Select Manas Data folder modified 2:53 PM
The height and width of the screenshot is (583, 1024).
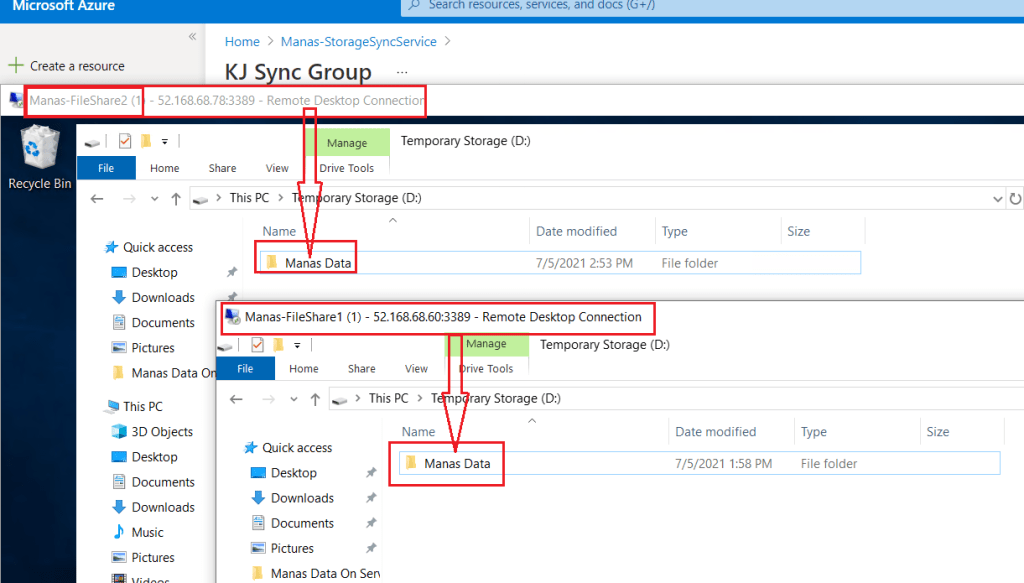pyautogui.click(x=560, y=262)
